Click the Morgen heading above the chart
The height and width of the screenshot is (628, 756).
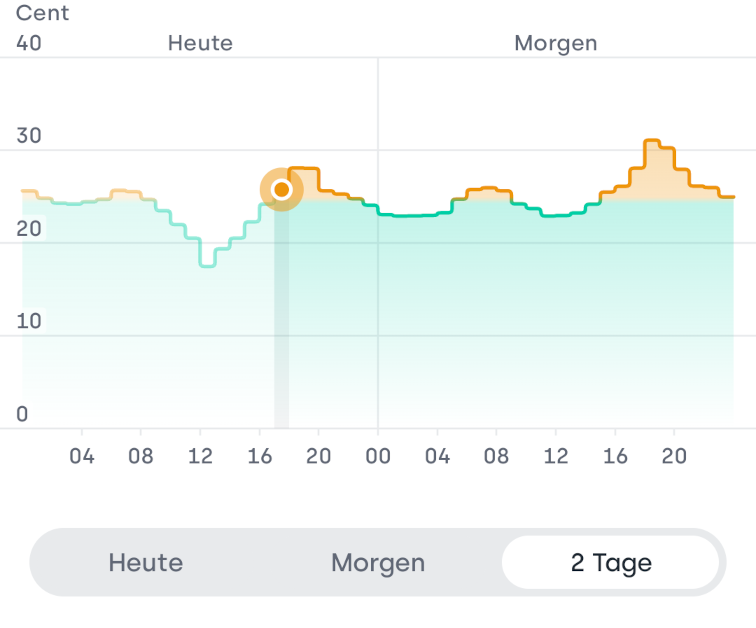click(555, 43)
